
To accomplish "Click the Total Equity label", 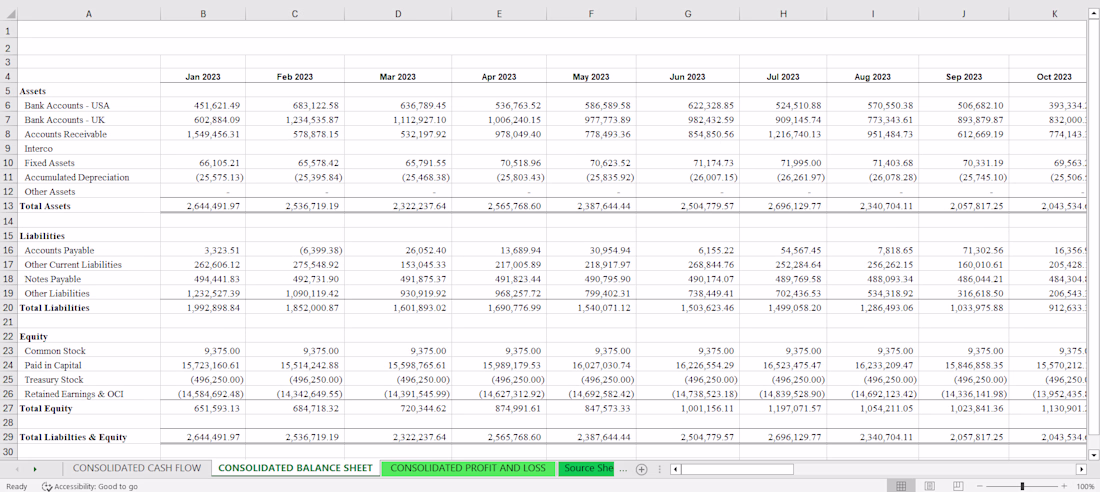I will tap(46, 408).
